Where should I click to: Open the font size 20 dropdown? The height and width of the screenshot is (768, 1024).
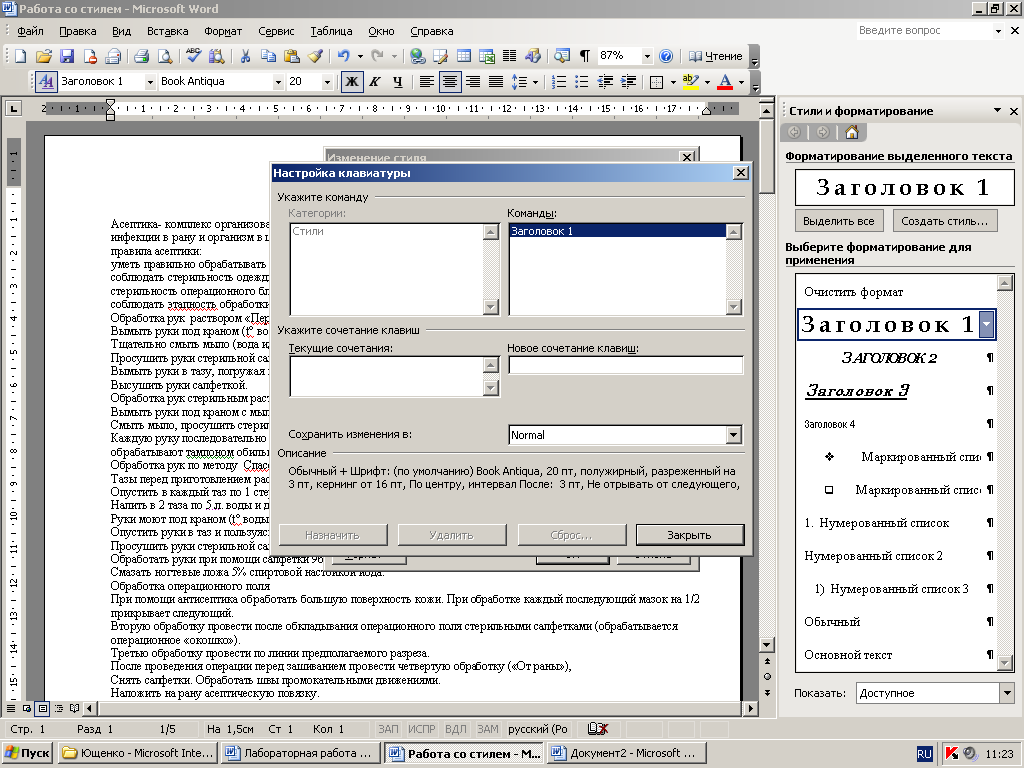click(x=327, y=82)
